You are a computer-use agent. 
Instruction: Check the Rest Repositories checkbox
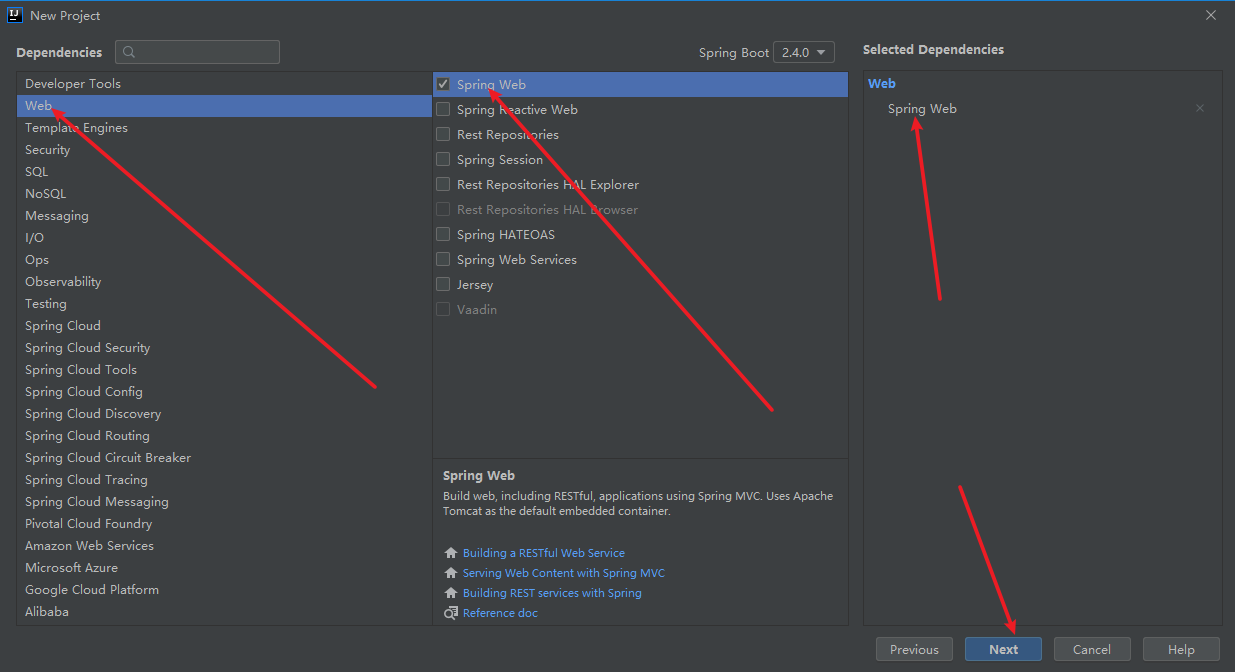coord(443,135)
